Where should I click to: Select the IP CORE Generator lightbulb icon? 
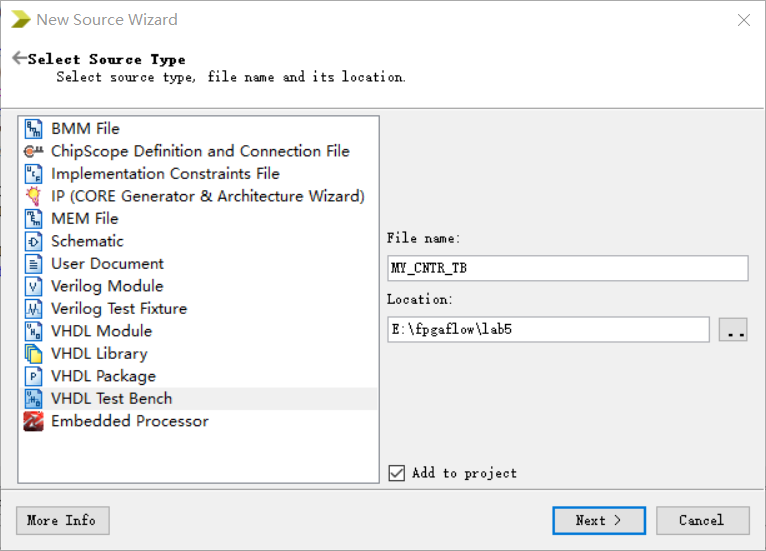click(x=33, y=196)
